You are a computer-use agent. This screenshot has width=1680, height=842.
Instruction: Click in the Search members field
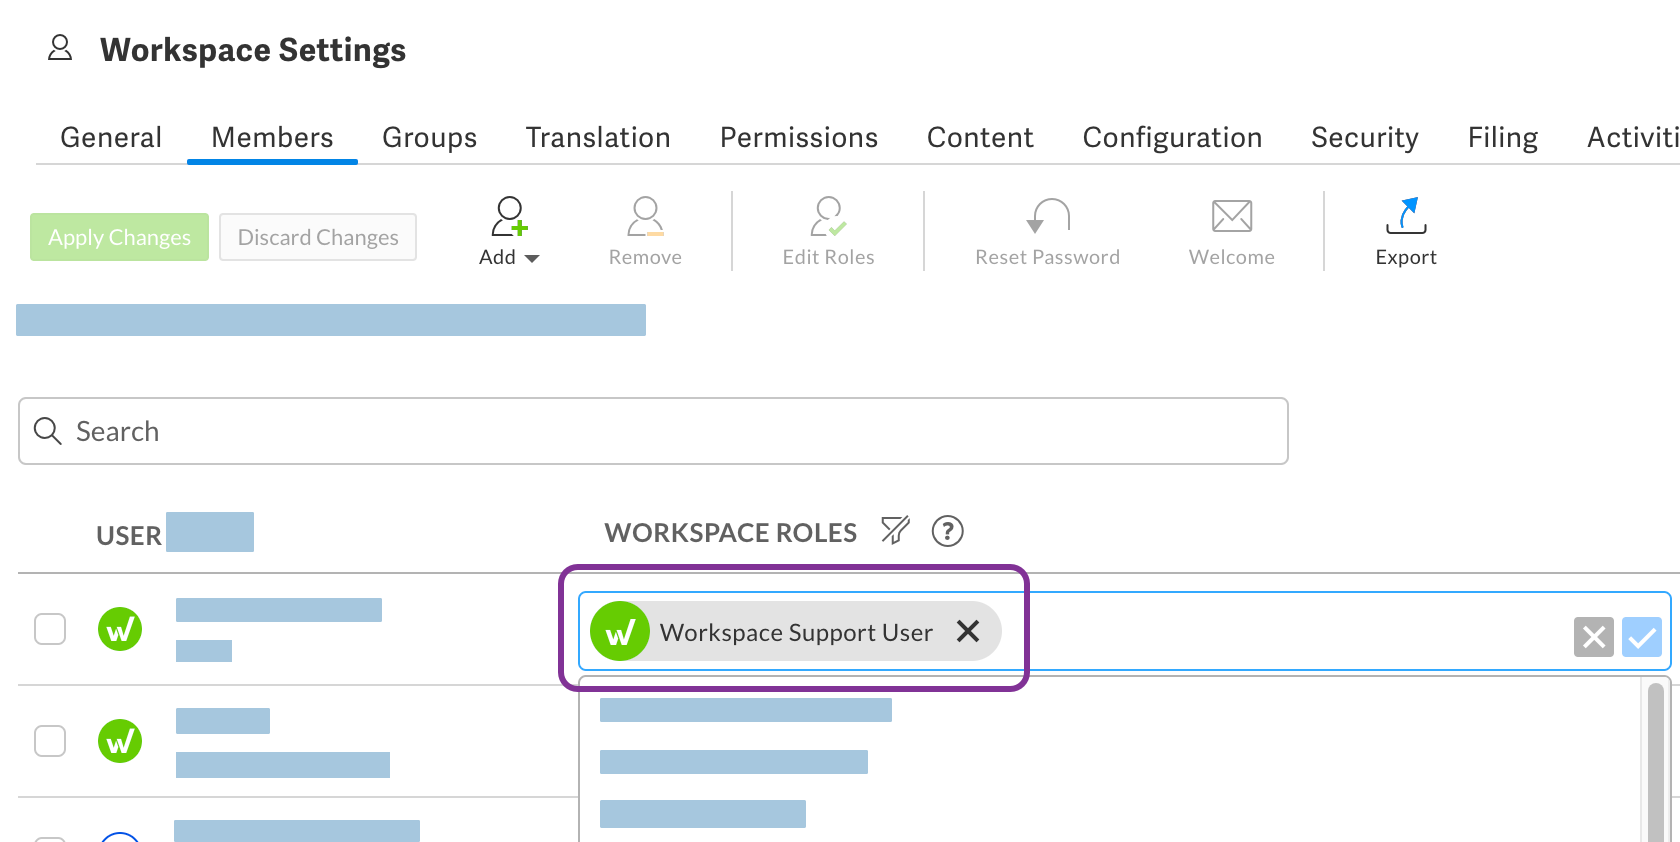[653, 431]
